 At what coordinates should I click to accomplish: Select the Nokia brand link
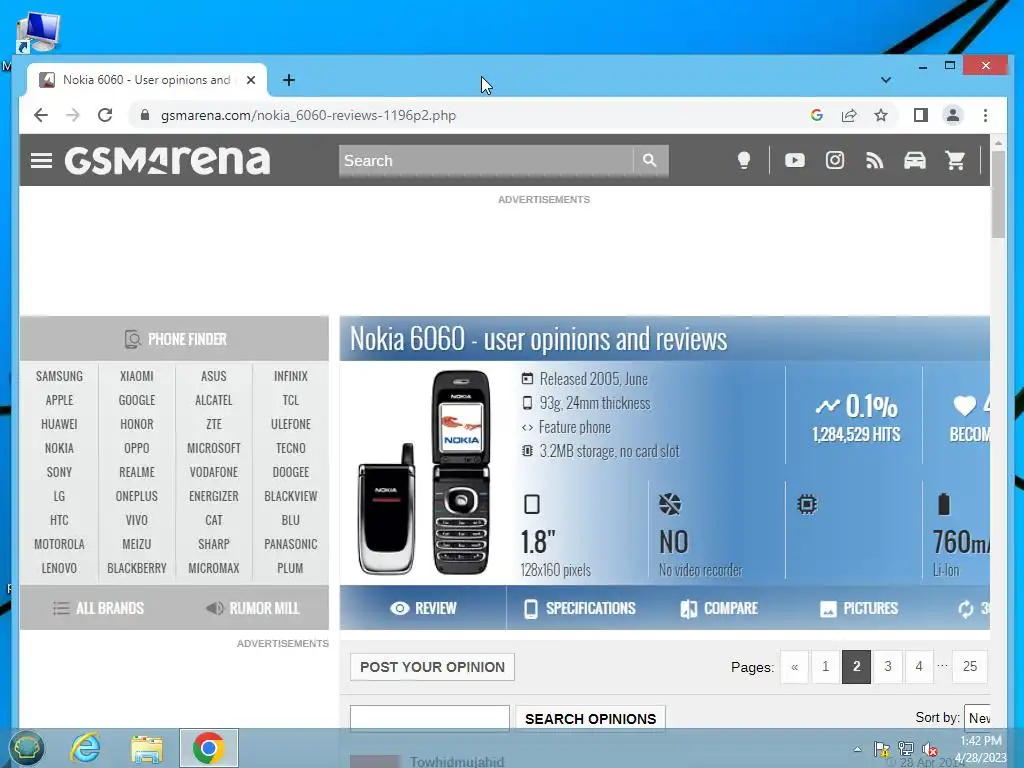click(x=59, y=448)
